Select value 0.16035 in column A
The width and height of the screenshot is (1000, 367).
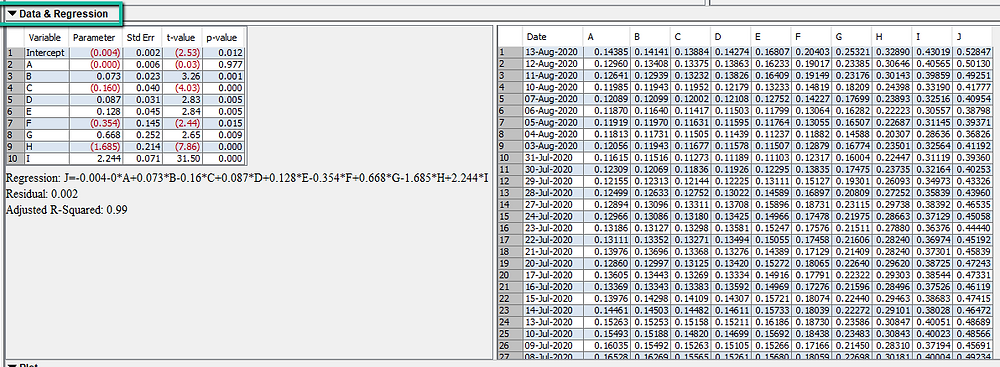pyautogui.click(x=606, y=347)
